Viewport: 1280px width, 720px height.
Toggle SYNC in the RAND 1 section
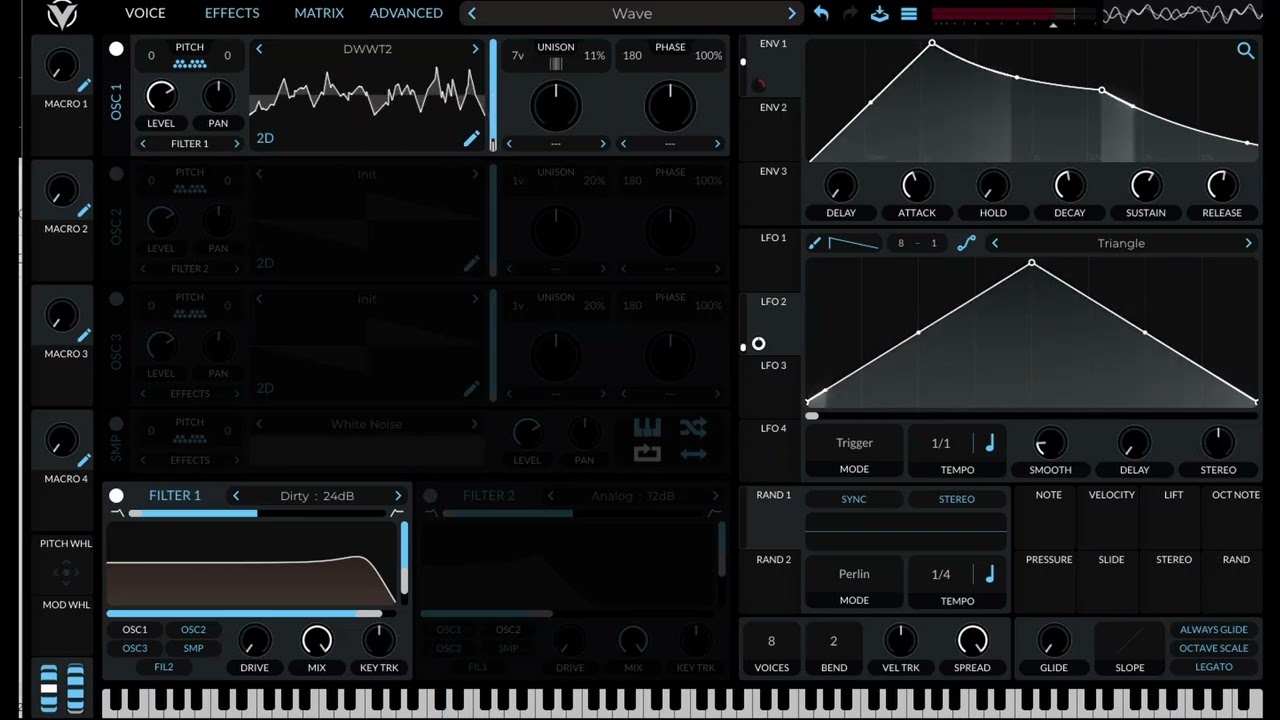pos(854,499)
